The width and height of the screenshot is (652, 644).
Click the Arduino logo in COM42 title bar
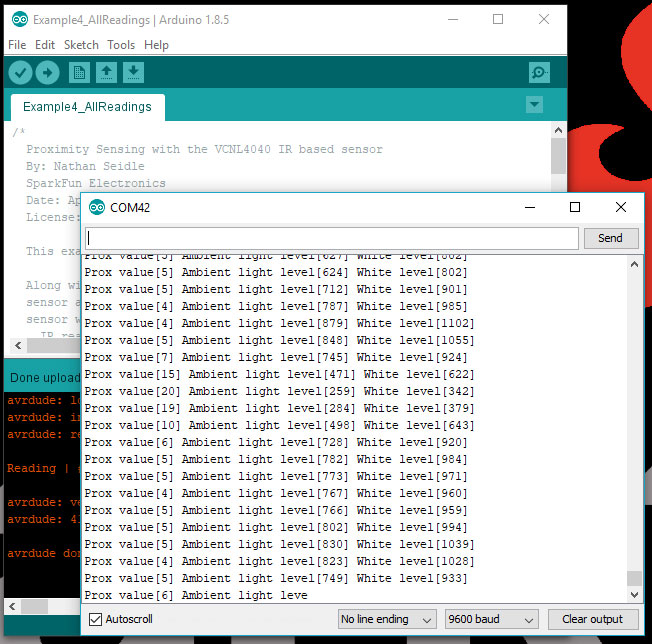tap(97, 207)
